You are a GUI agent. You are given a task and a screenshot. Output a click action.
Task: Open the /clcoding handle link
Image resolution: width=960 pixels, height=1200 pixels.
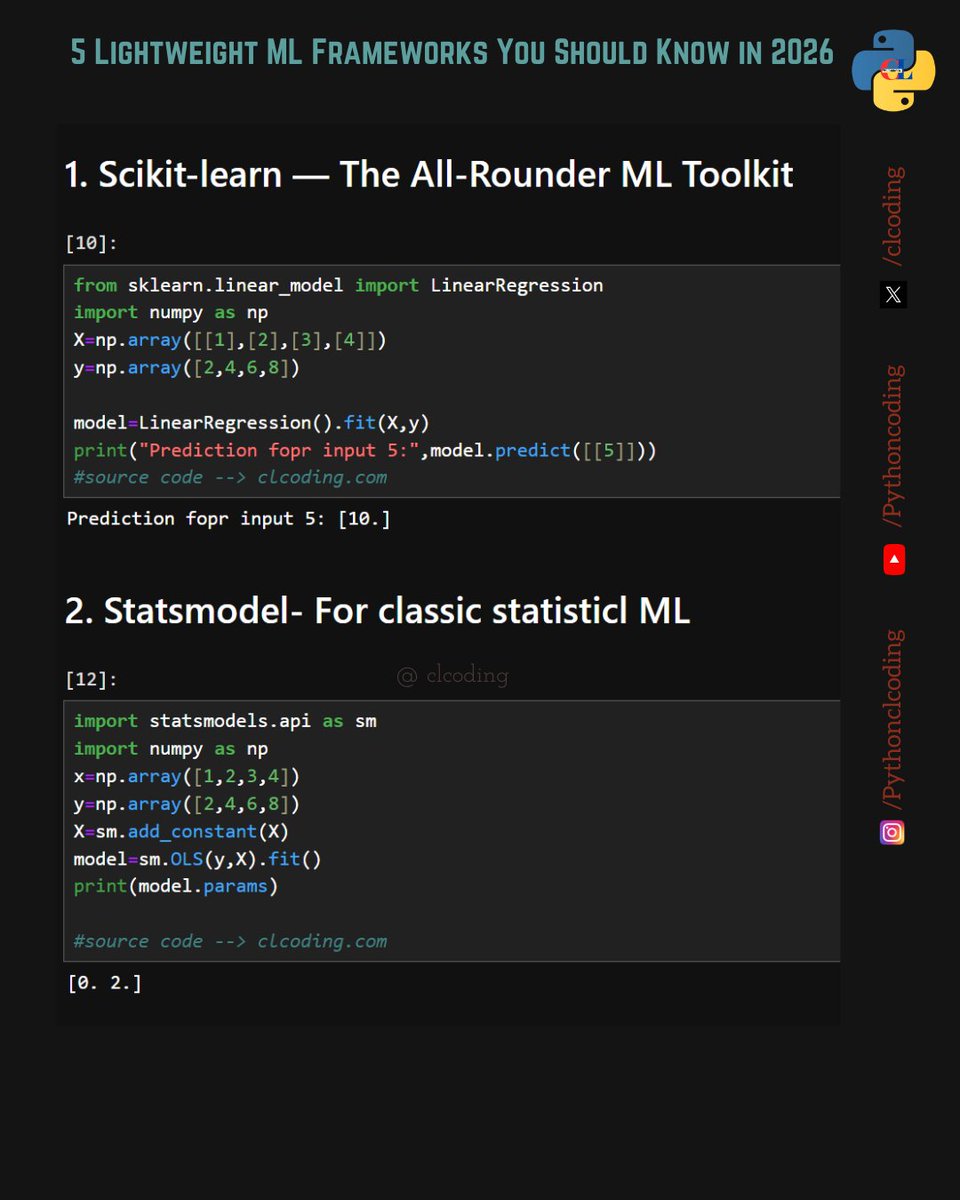(x=893, y=216)
